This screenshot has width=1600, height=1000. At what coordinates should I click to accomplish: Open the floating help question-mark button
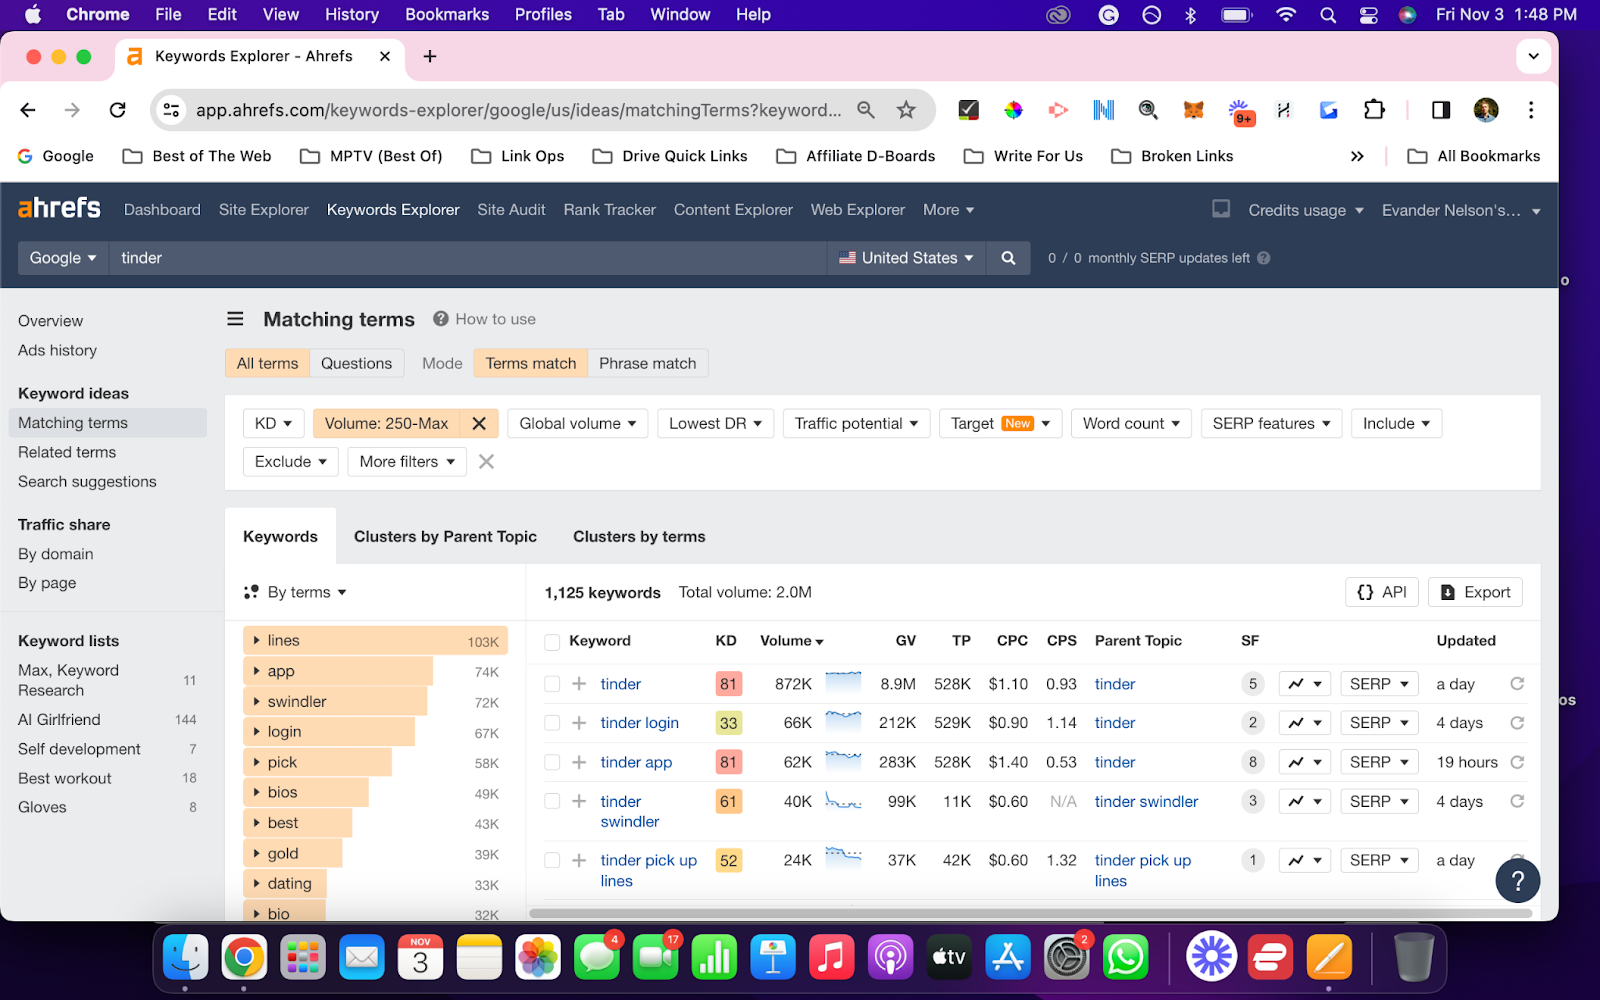1517,881
